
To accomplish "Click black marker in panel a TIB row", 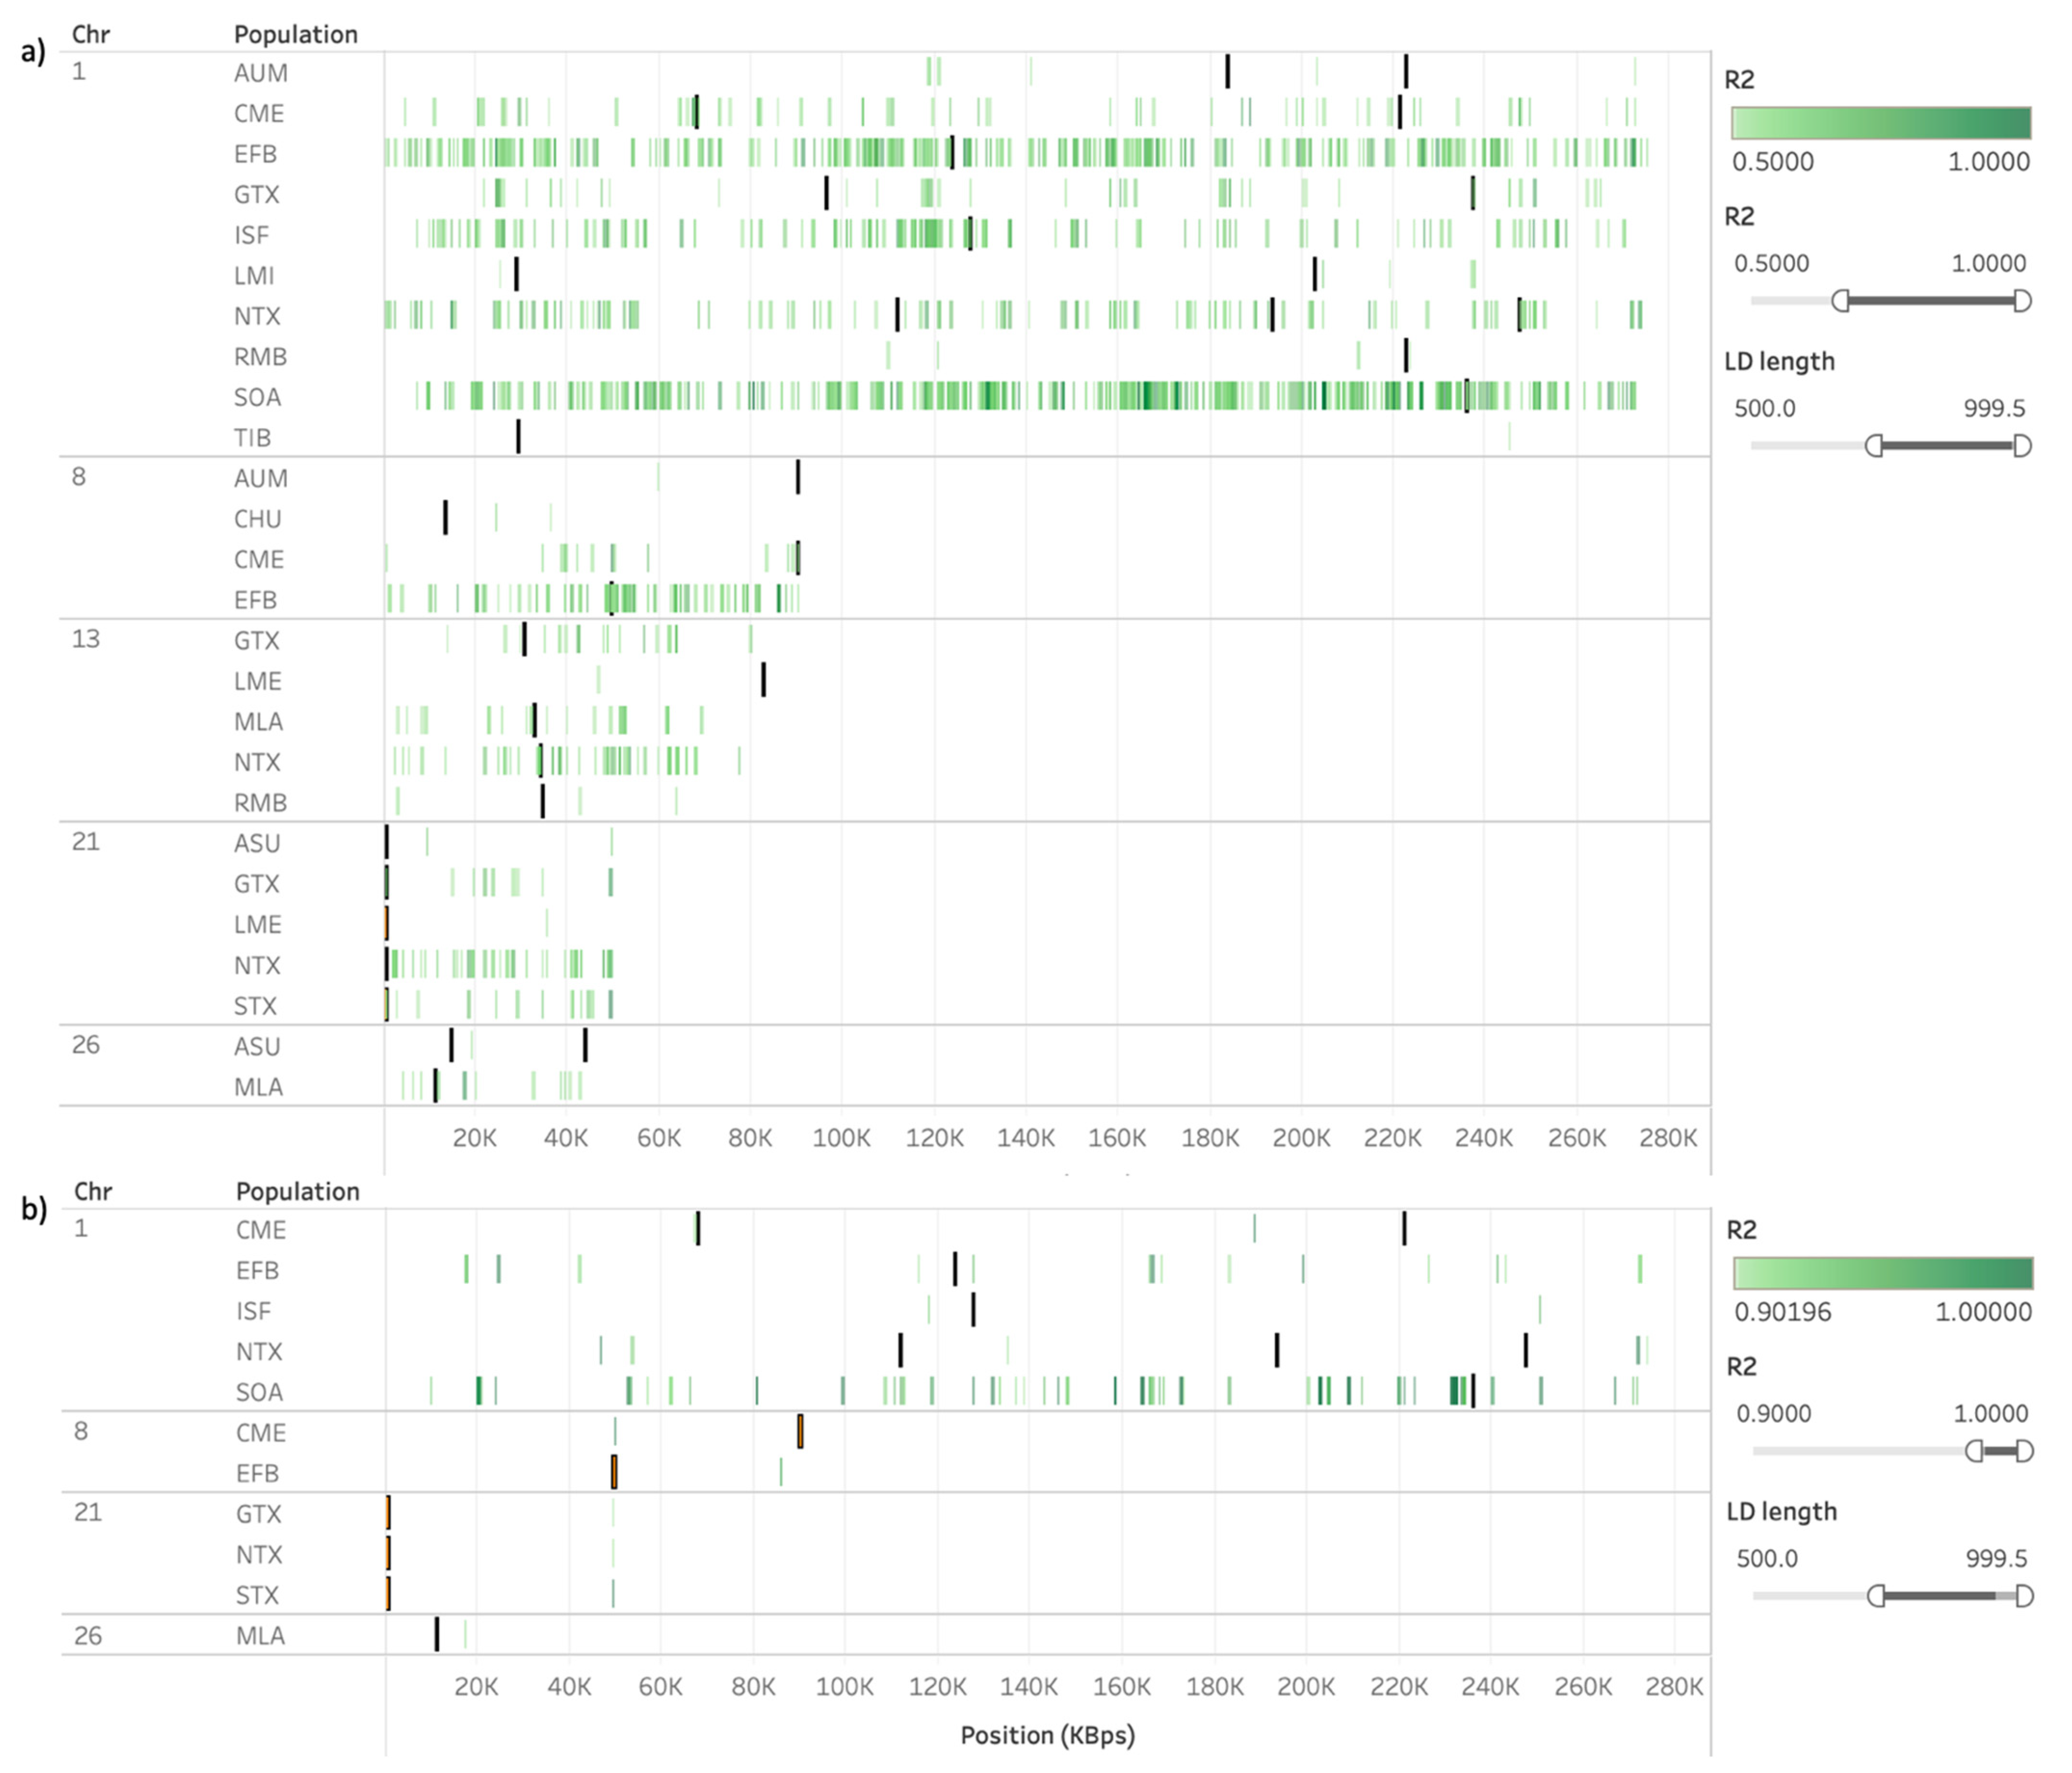I will [518, 437].
